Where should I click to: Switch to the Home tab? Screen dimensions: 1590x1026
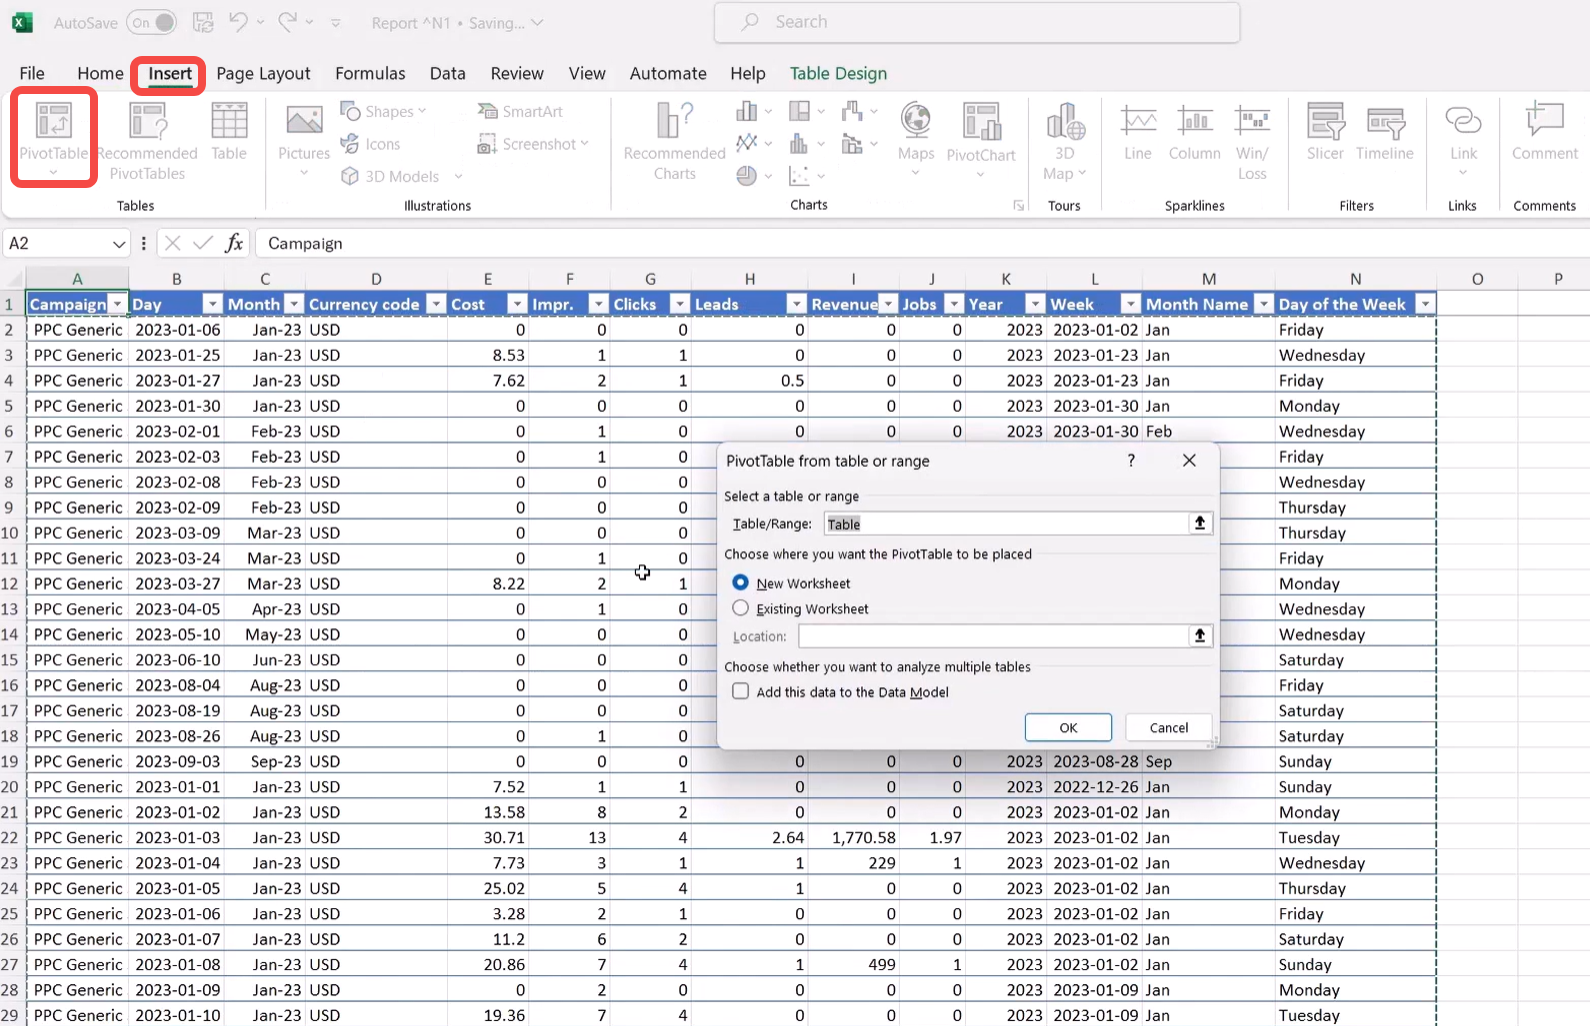(x=100, y=73)
